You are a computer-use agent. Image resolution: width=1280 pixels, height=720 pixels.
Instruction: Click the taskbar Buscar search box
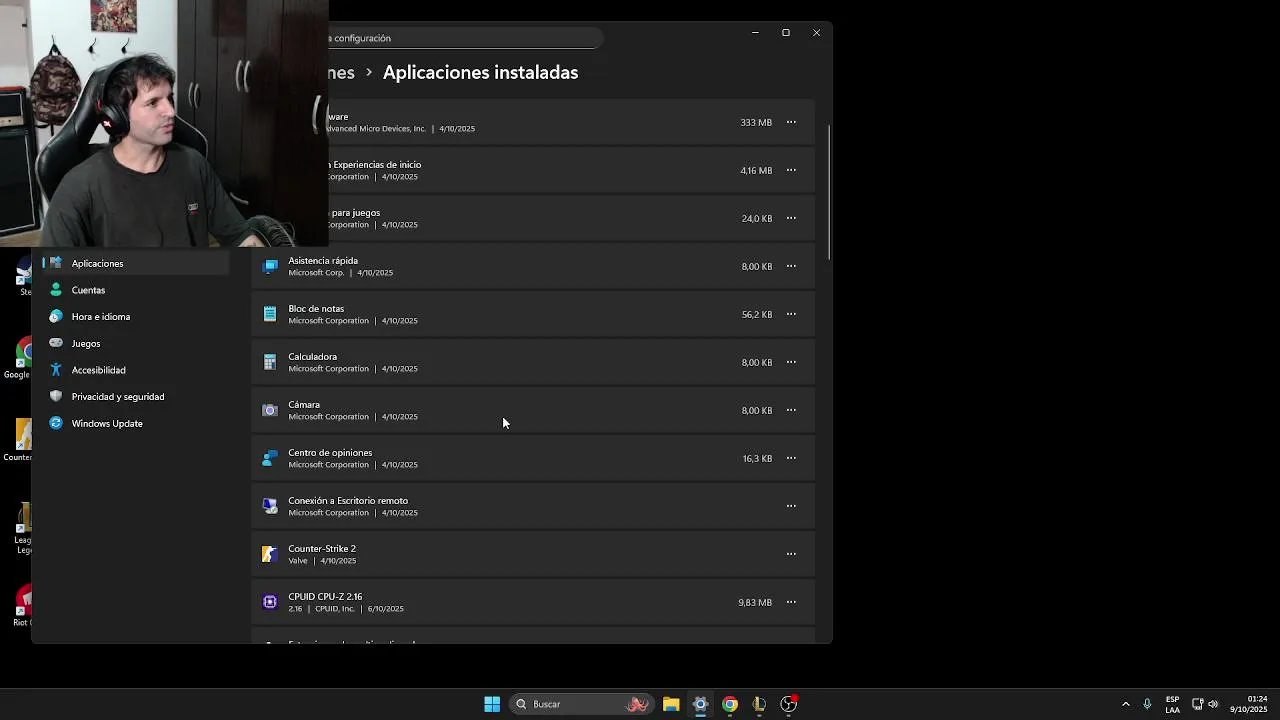point(581,704)
